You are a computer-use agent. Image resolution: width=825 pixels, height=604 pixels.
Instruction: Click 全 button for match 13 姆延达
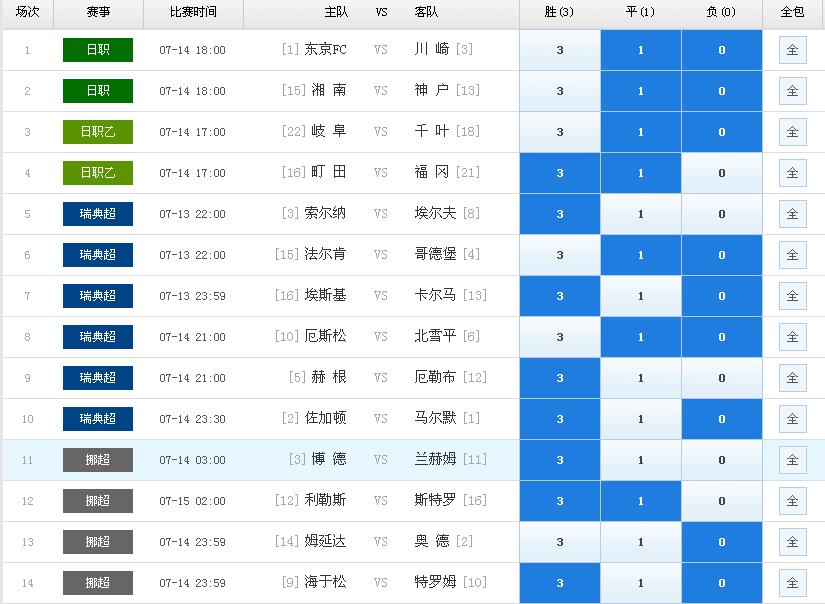(792, 542)
